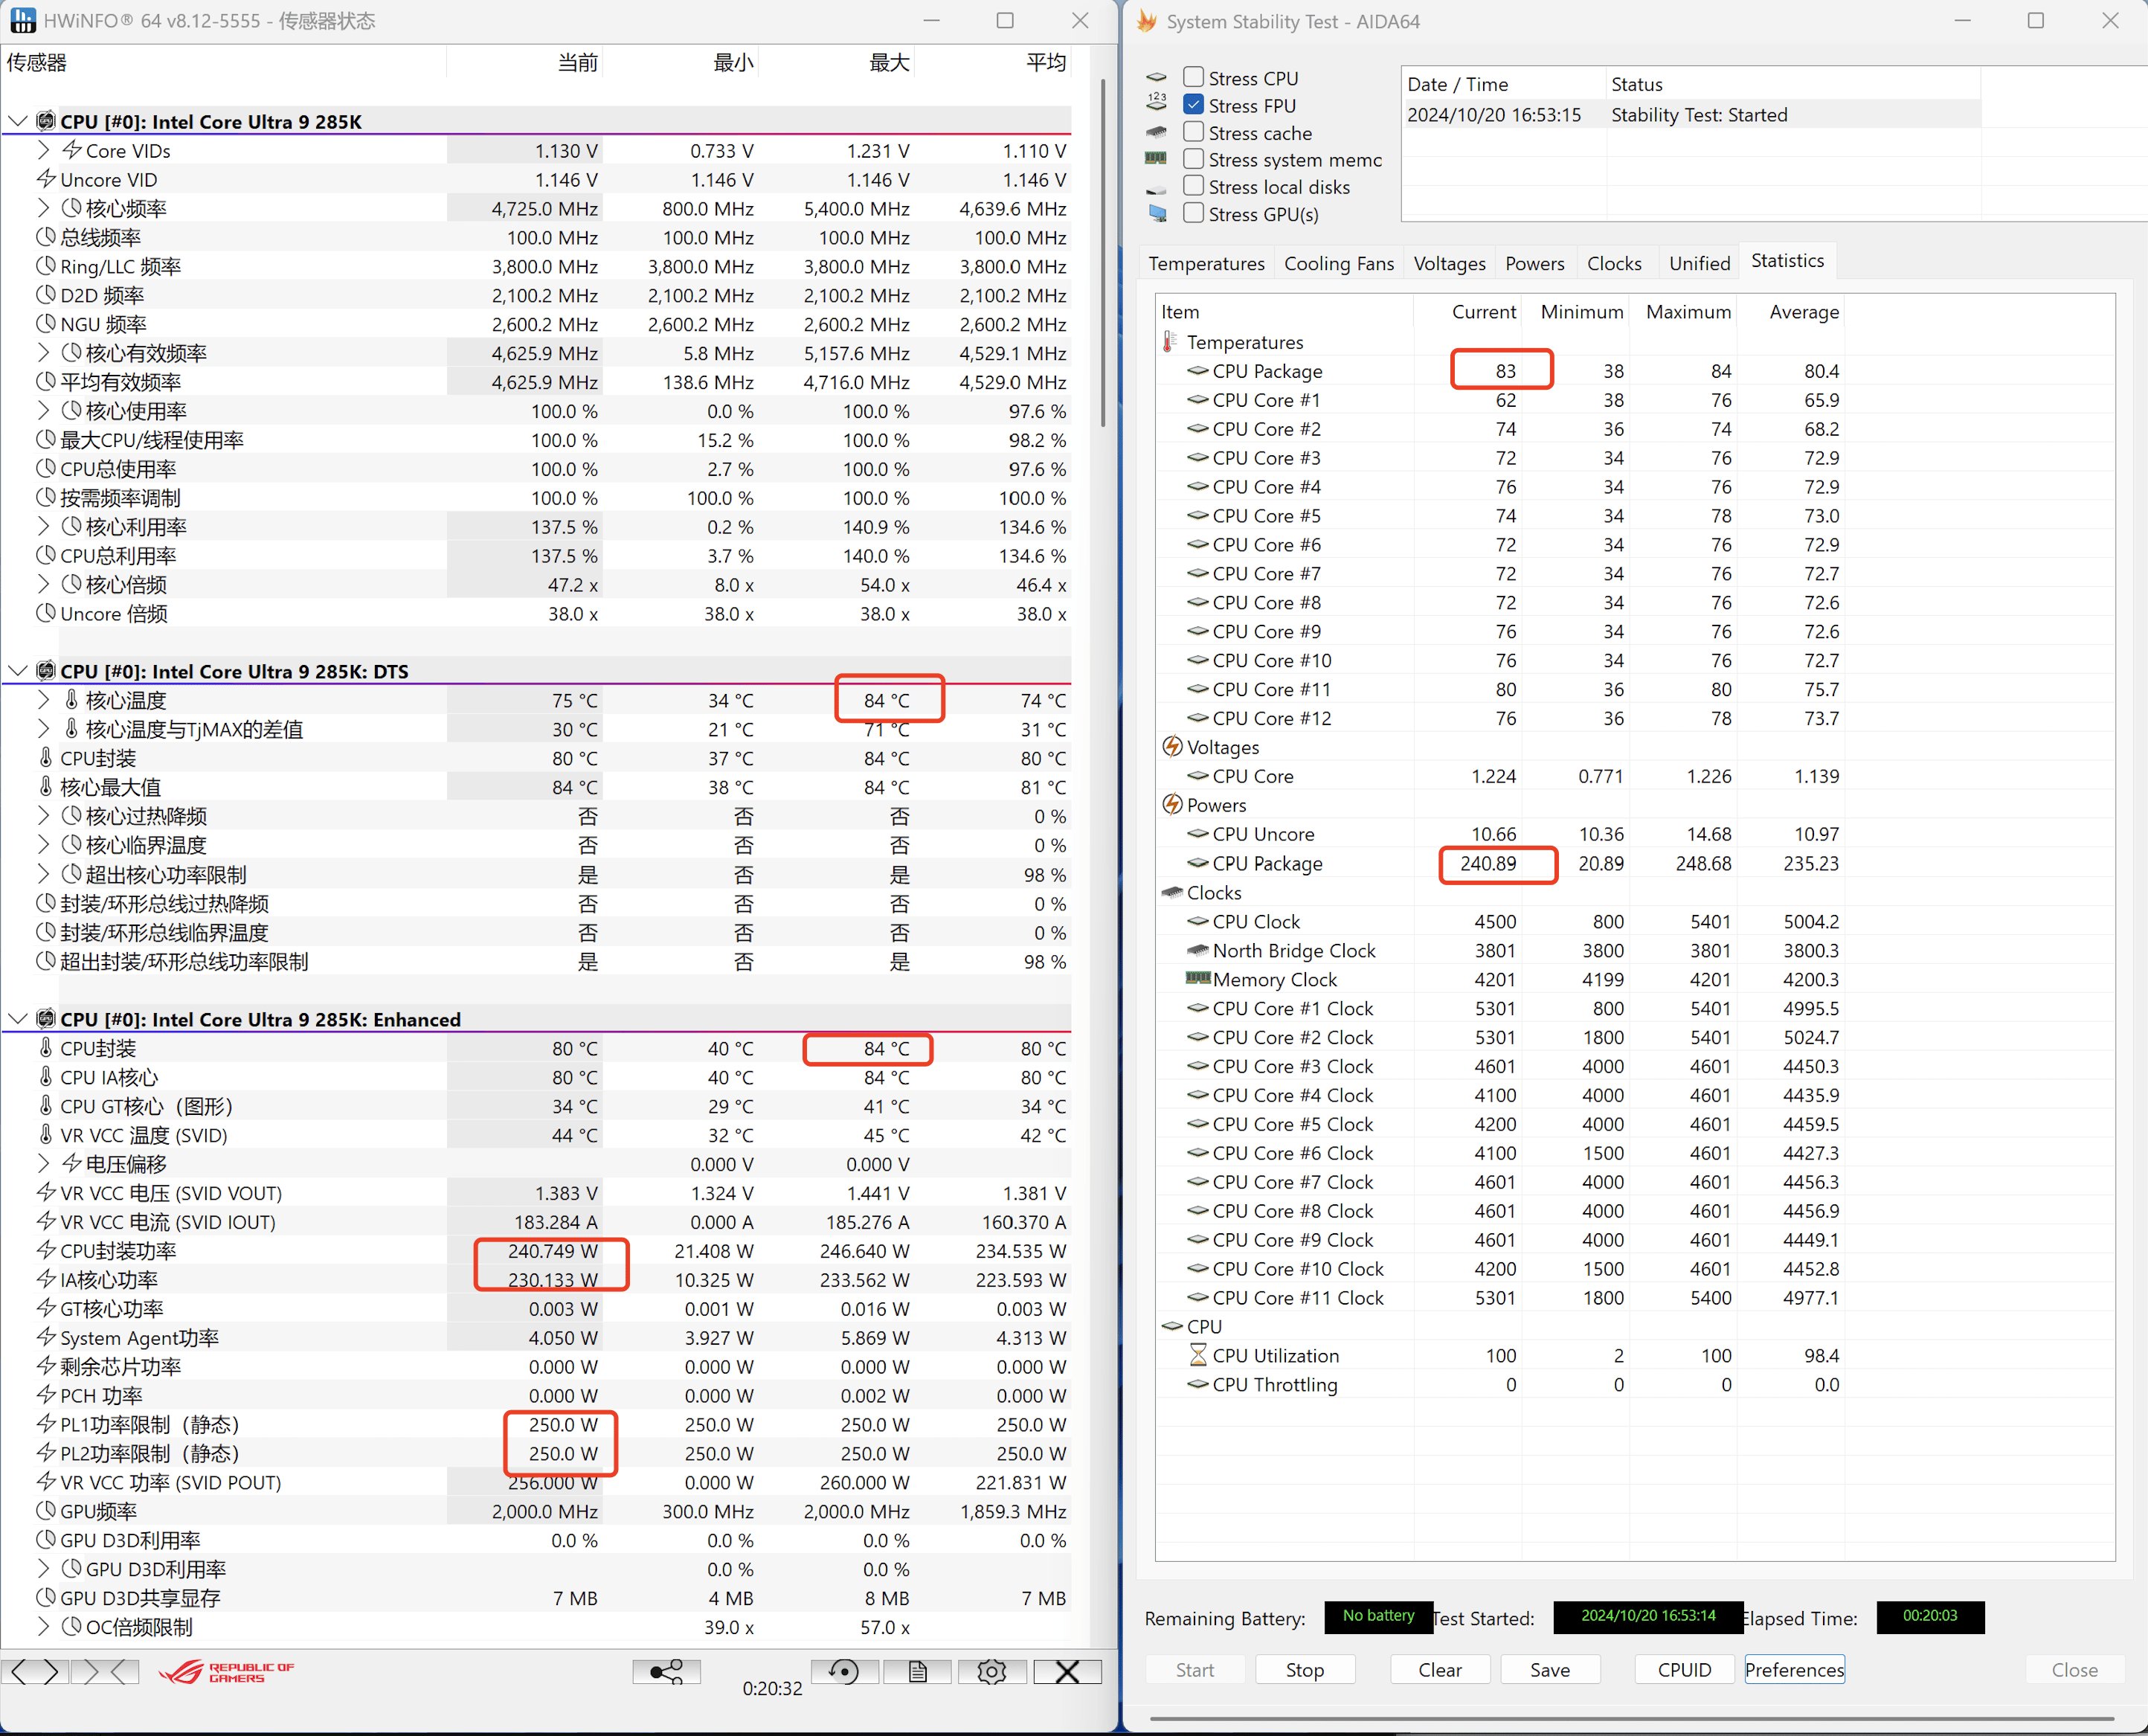Click the CPU chip icon beside Intel Core Ultra 9 285K: DTS

45,670
